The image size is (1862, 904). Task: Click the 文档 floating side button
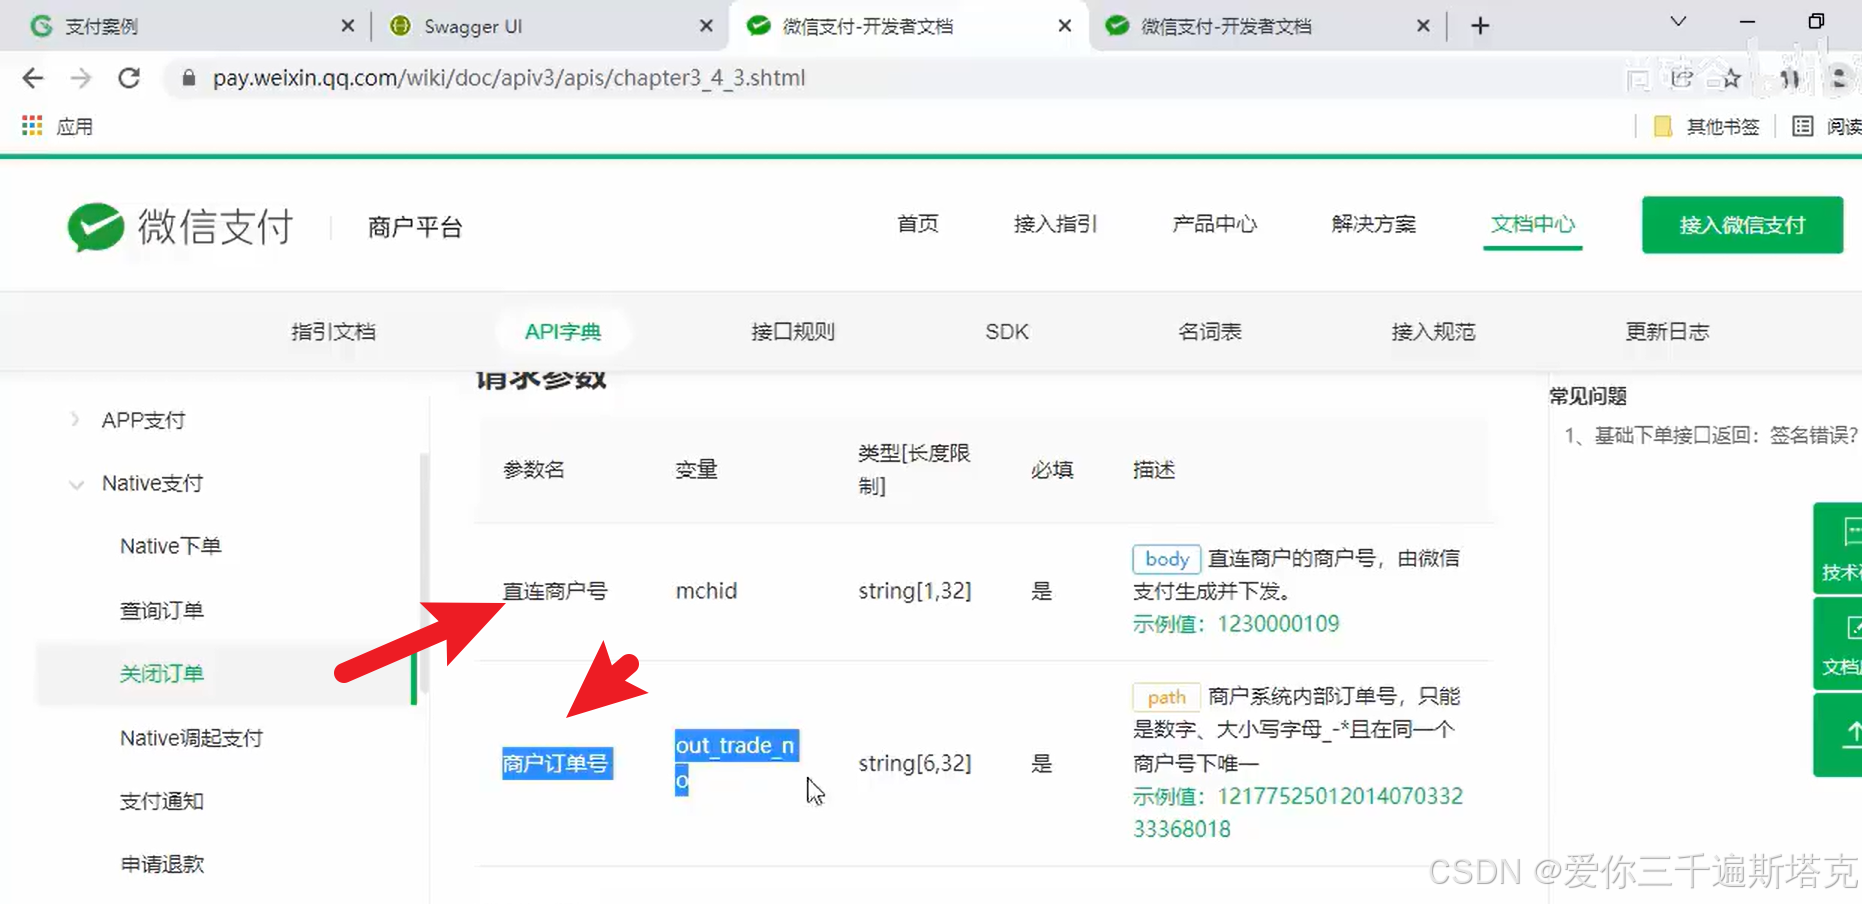coord(1838,644)
